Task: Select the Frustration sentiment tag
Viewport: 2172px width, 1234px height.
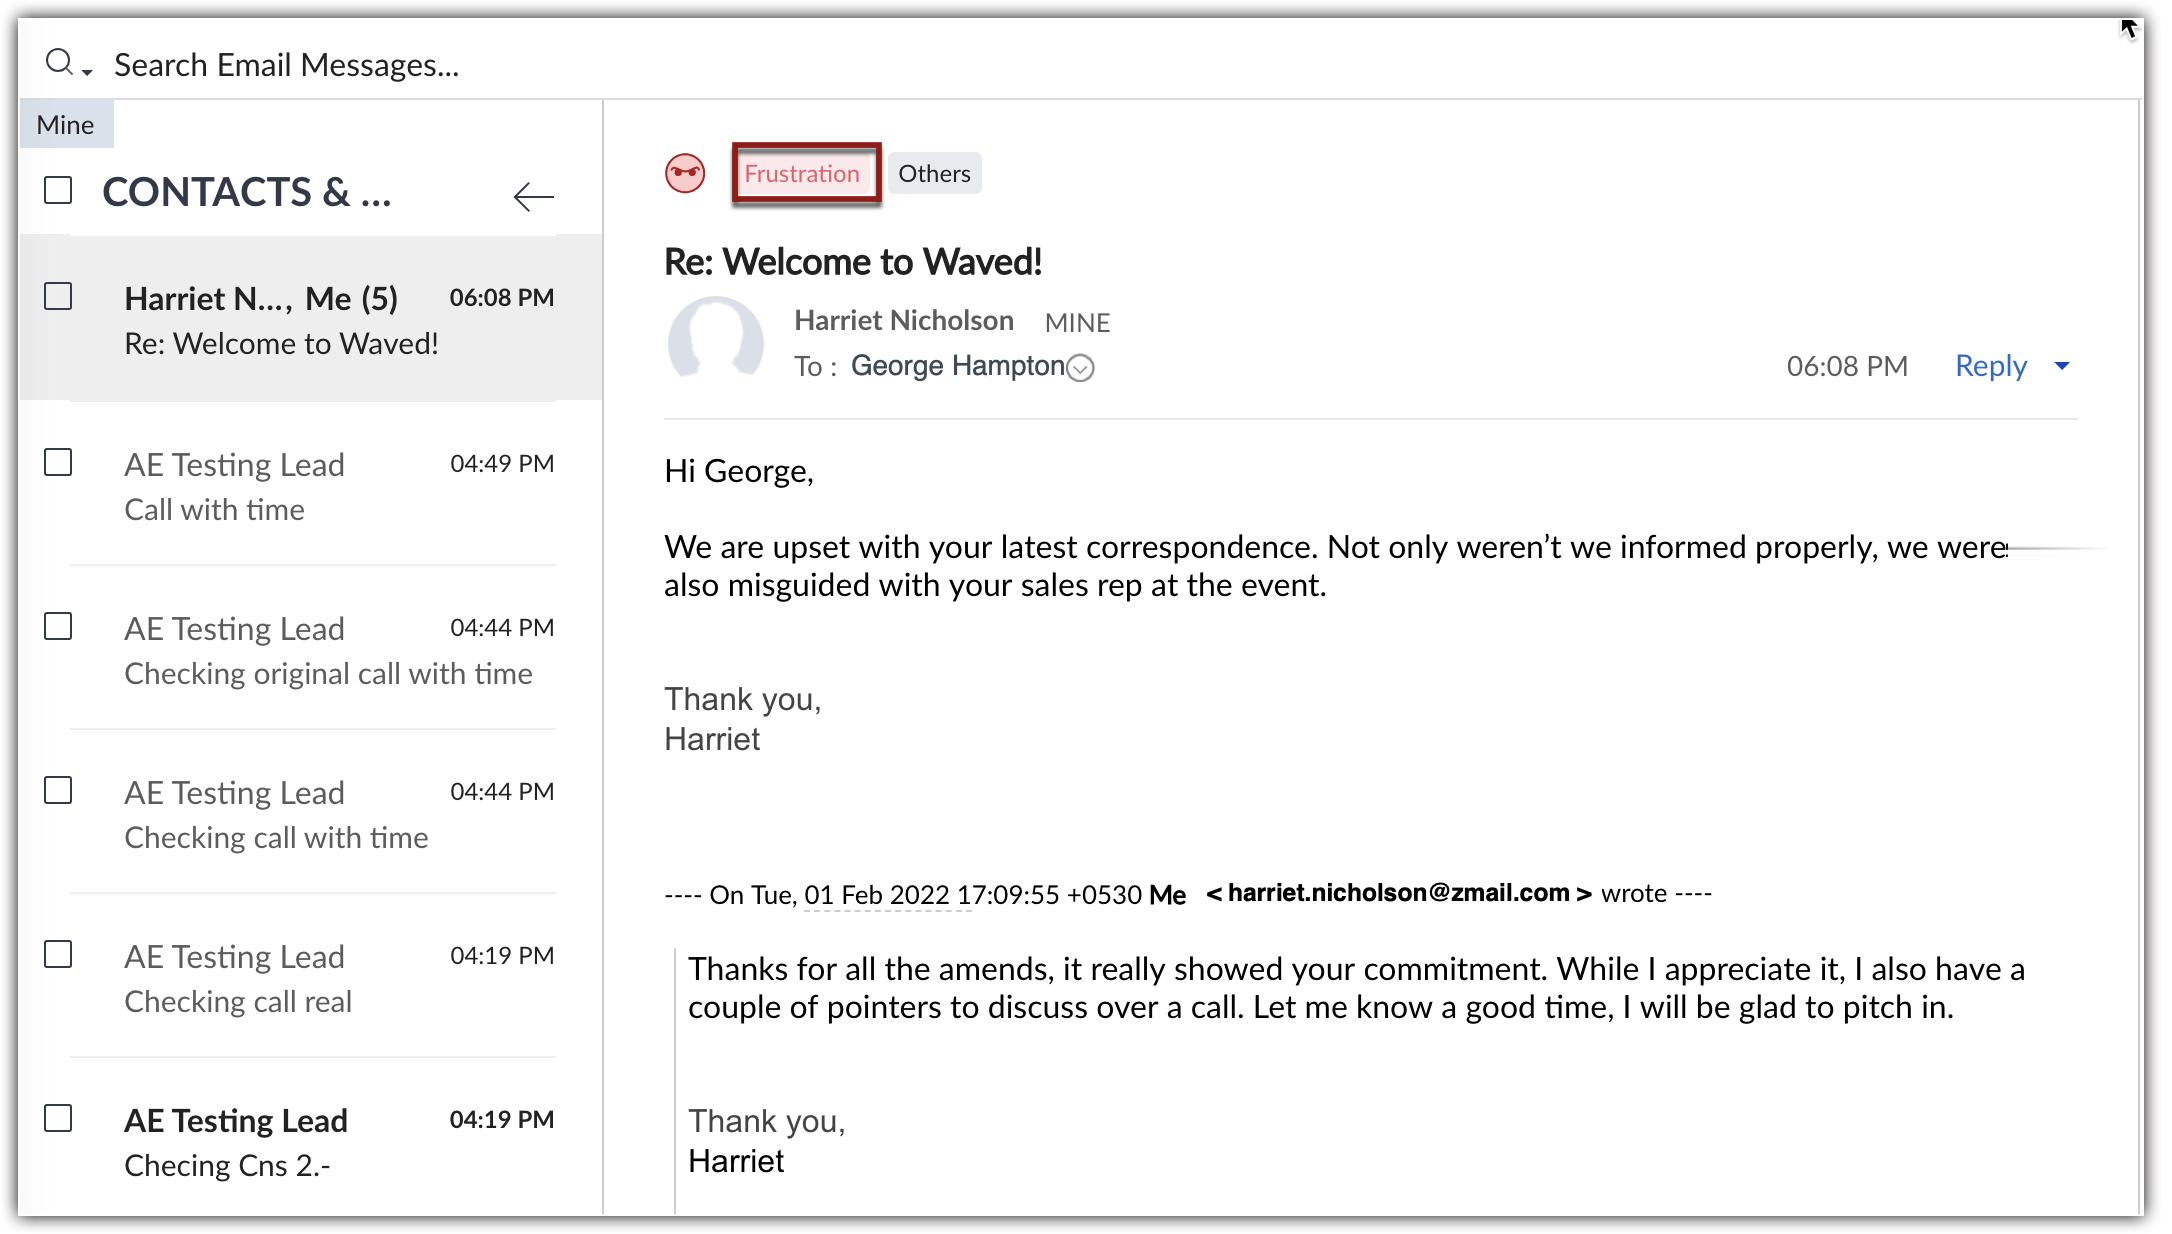Action: [802, 174]
